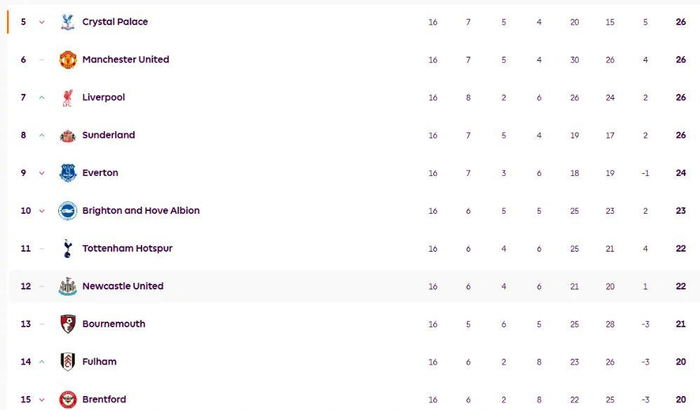Click the up chevron next to Liverpool
Screen dimensions: 700x410
[x=42, y=98]
